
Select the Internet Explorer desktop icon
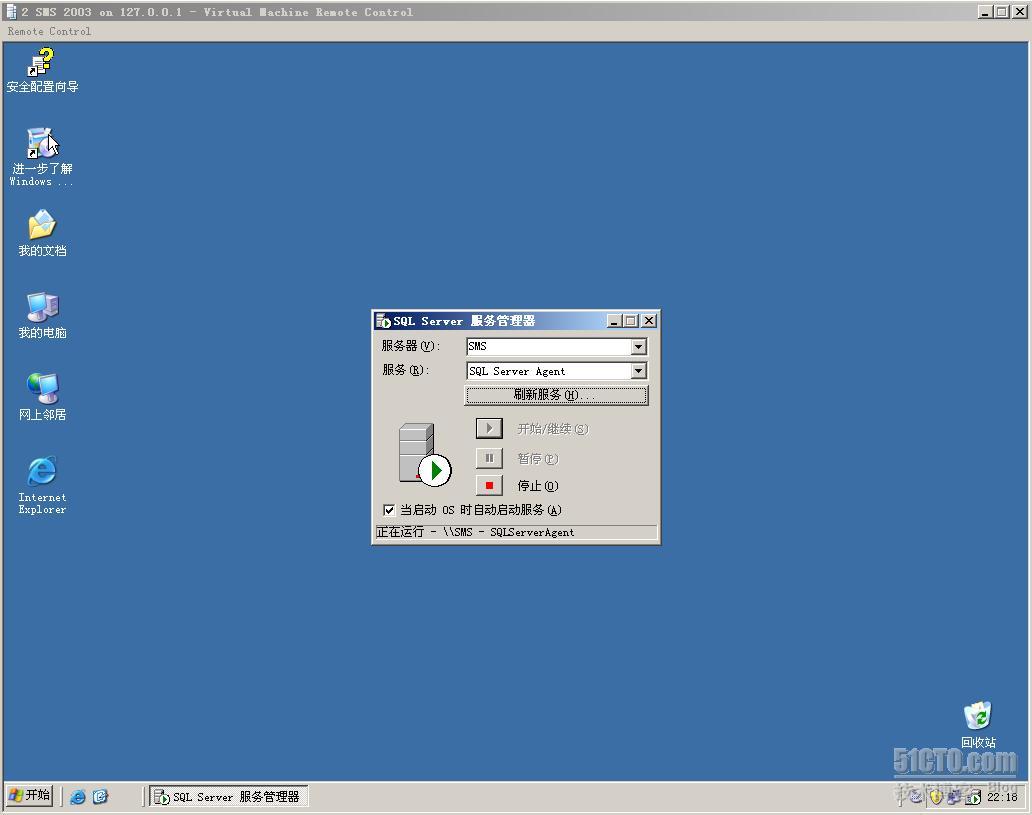pyautogui.click(x=42, y=485)
